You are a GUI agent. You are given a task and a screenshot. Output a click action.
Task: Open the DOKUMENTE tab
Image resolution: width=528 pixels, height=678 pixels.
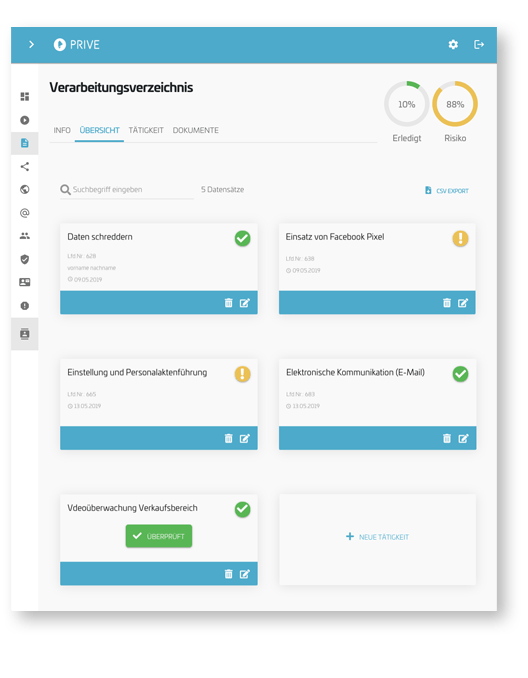[x=195, y=130]
